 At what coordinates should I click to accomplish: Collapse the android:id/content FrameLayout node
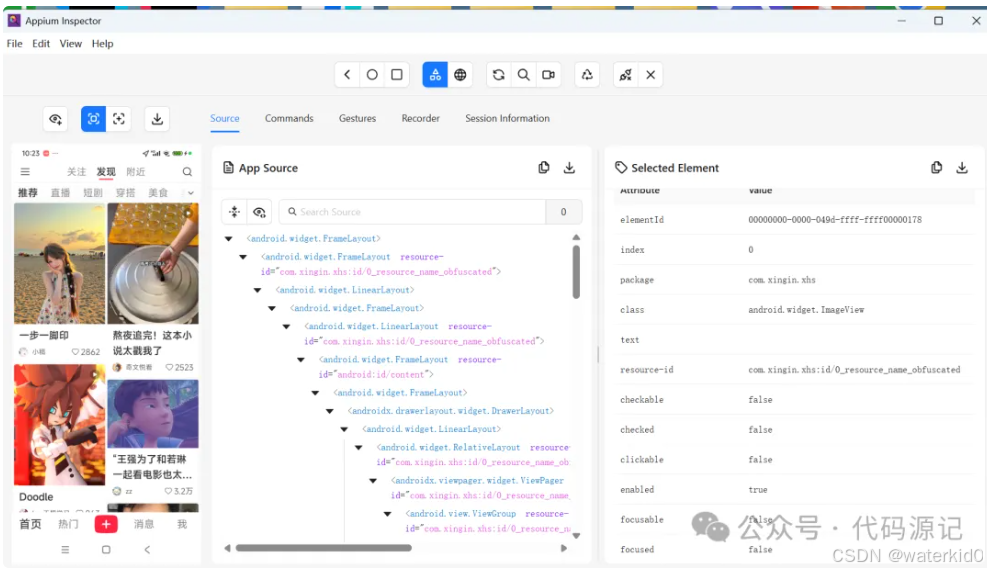[x=301, y=360]
